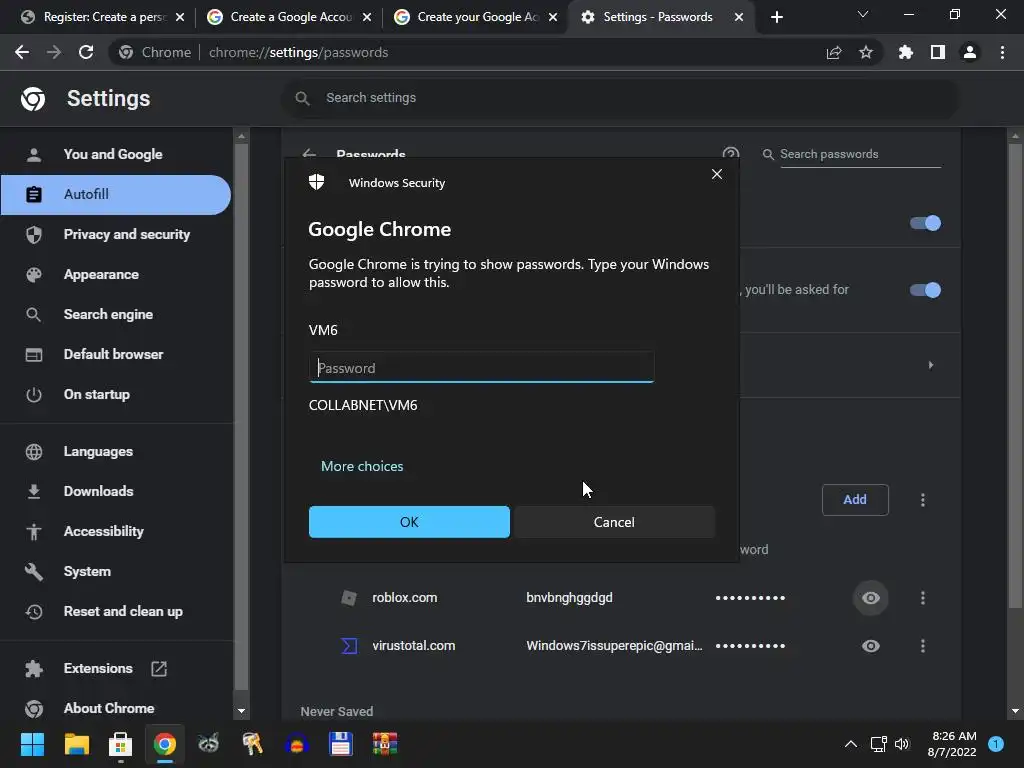
Task: Click the virustotal.com site link
Action: [413, 646]
